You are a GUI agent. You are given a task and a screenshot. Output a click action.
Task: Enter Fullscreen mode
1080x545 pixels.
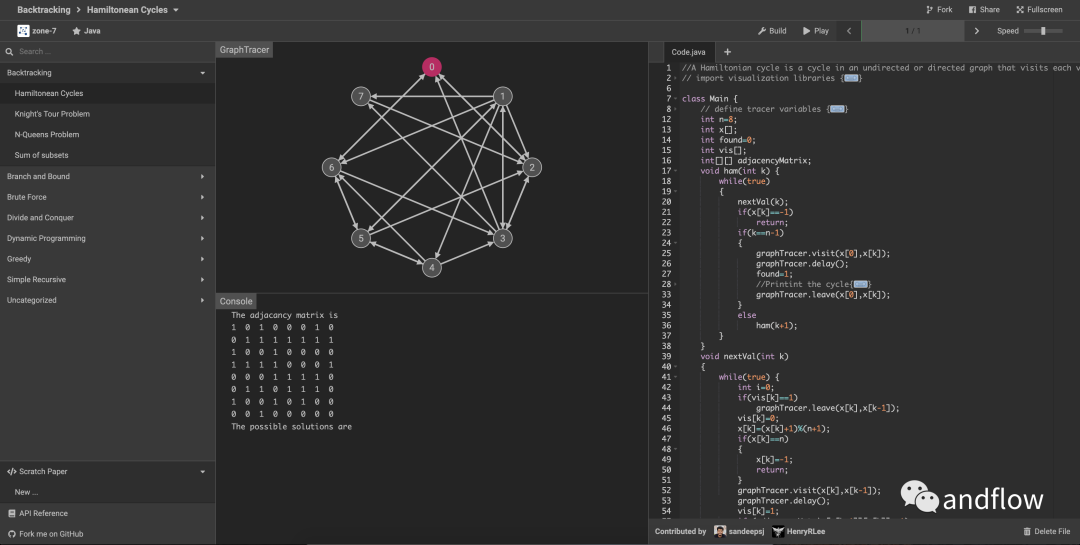point(1038,10)
